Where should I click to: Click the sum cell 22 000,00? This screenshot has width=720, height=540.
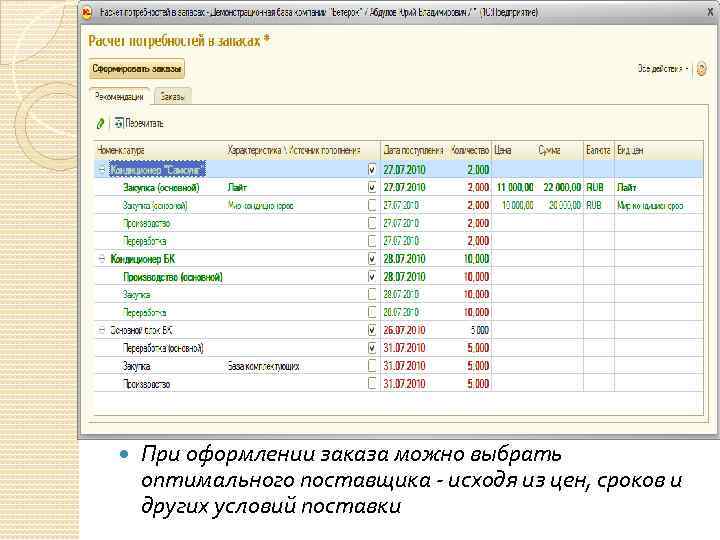(x=562, y=187)
